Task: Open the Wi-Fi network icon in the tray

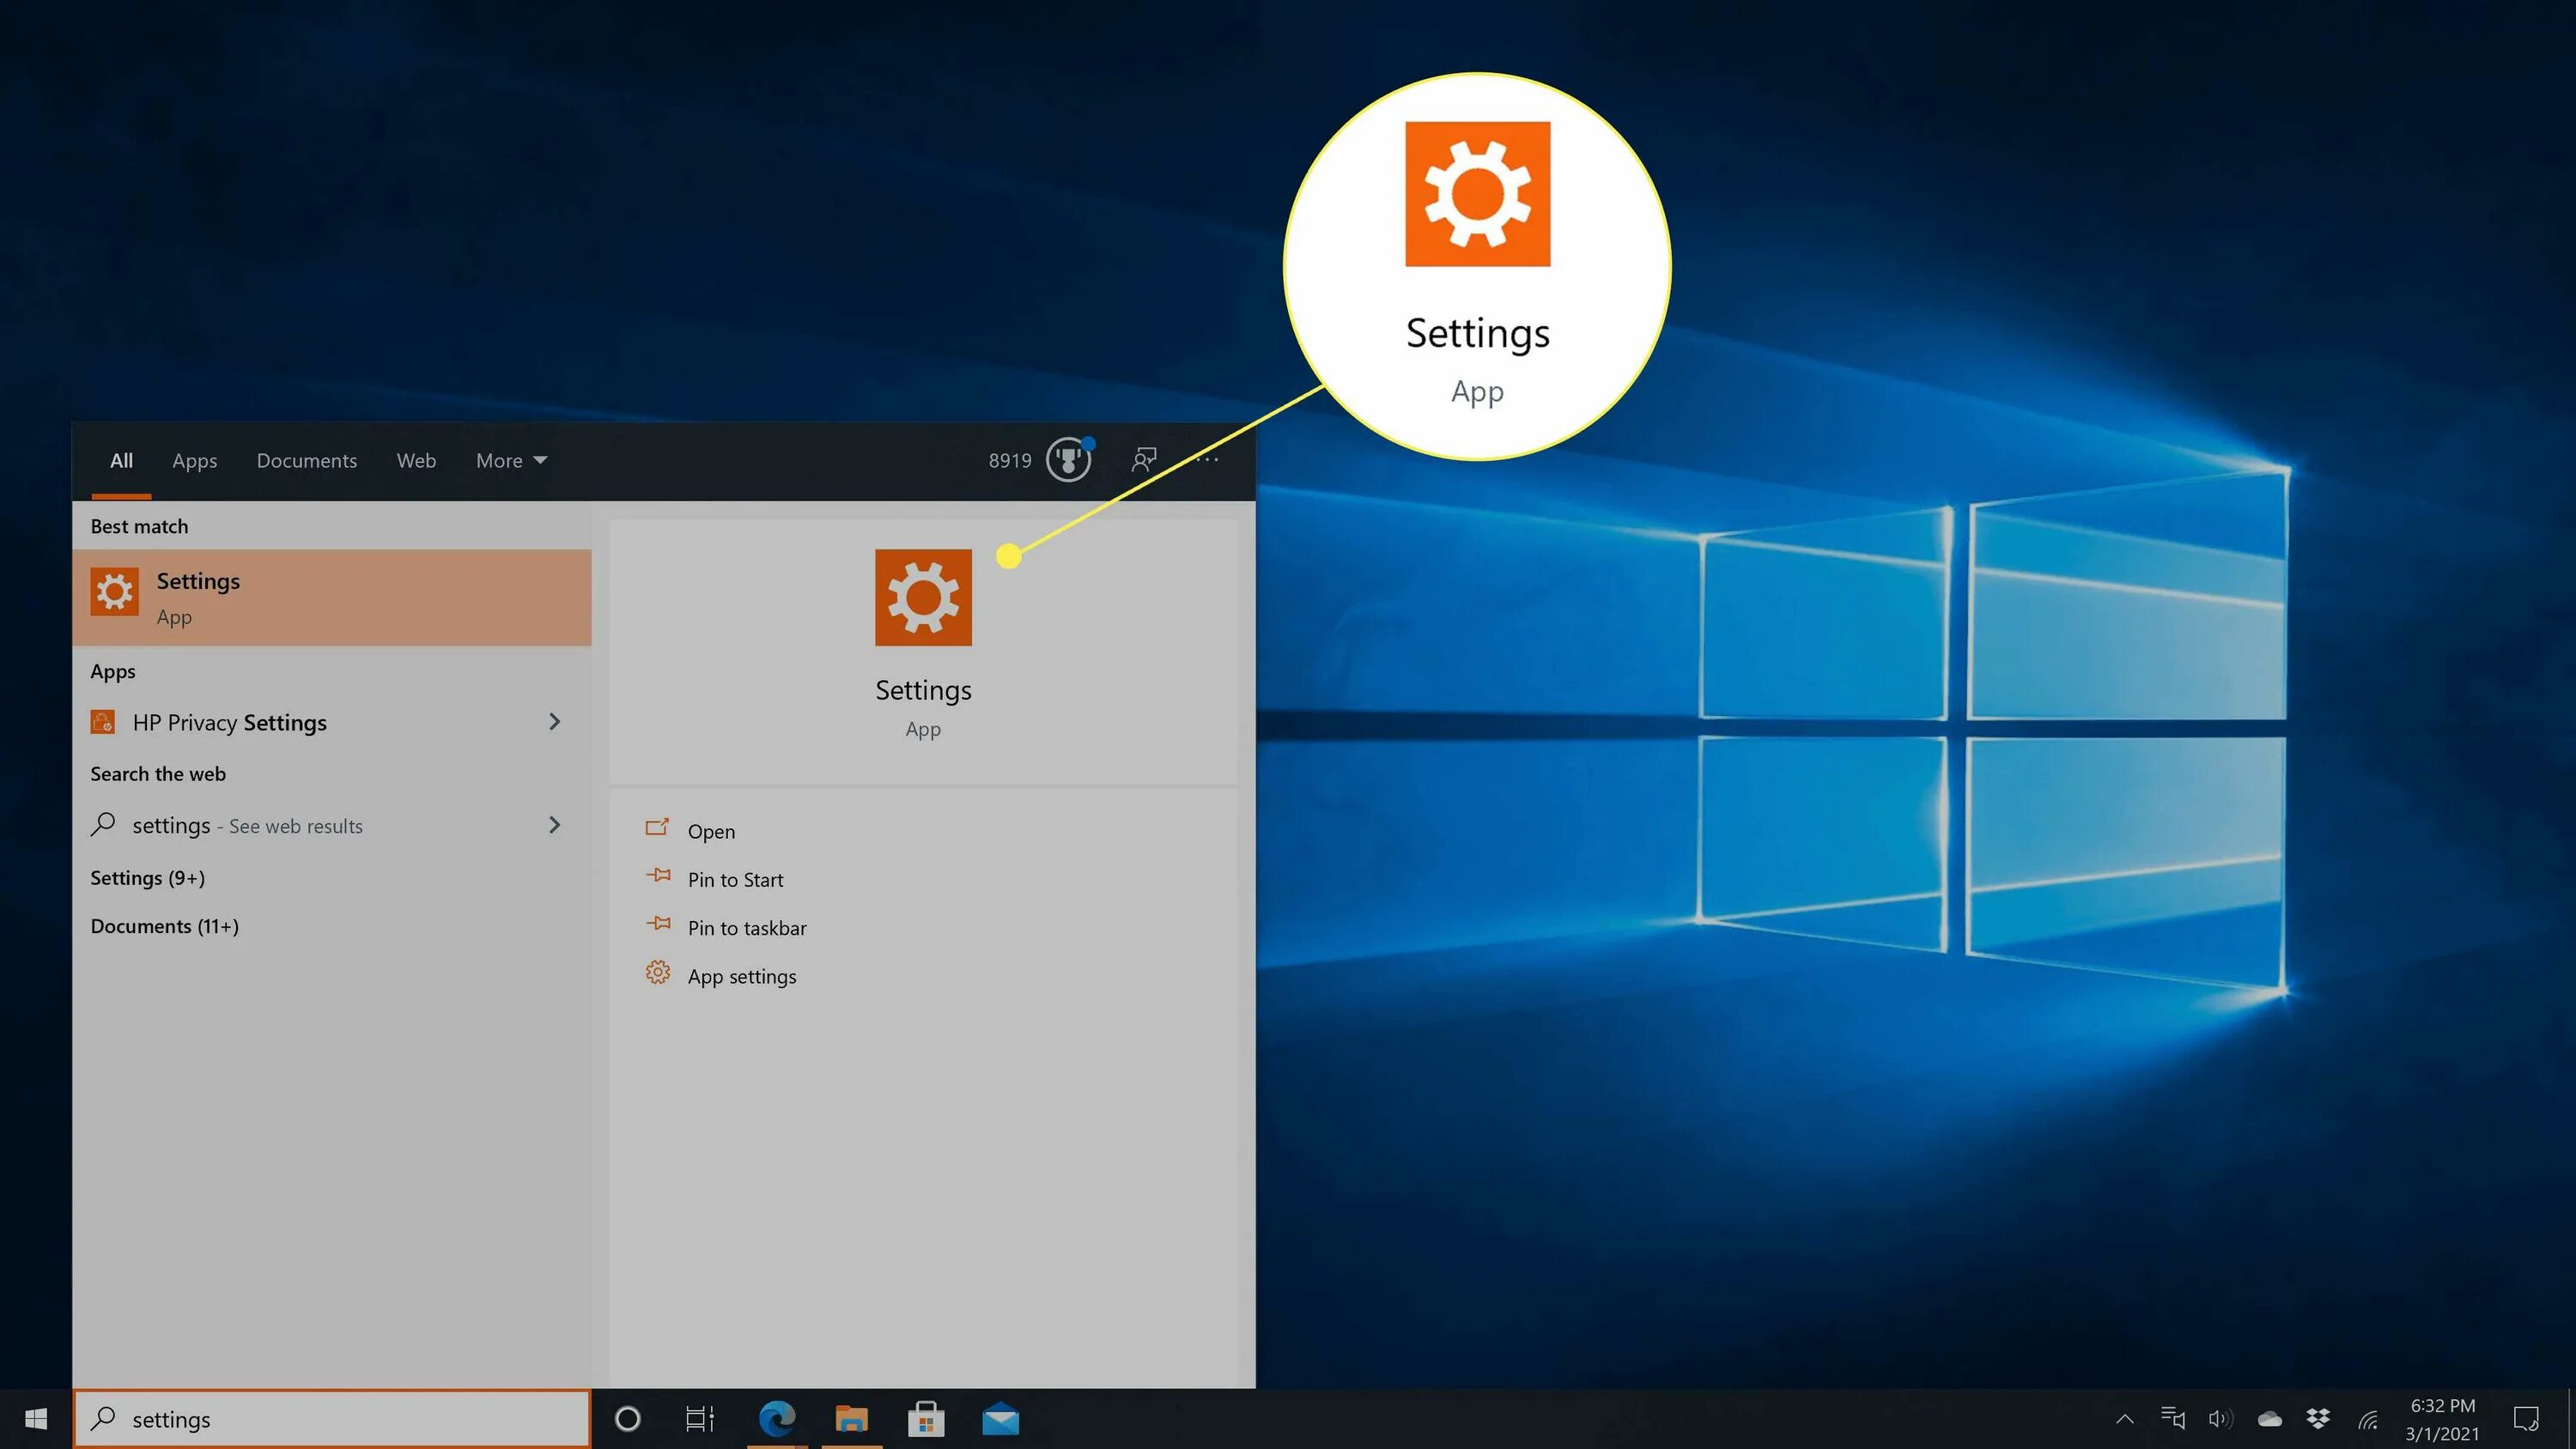Action: 2368,1418
